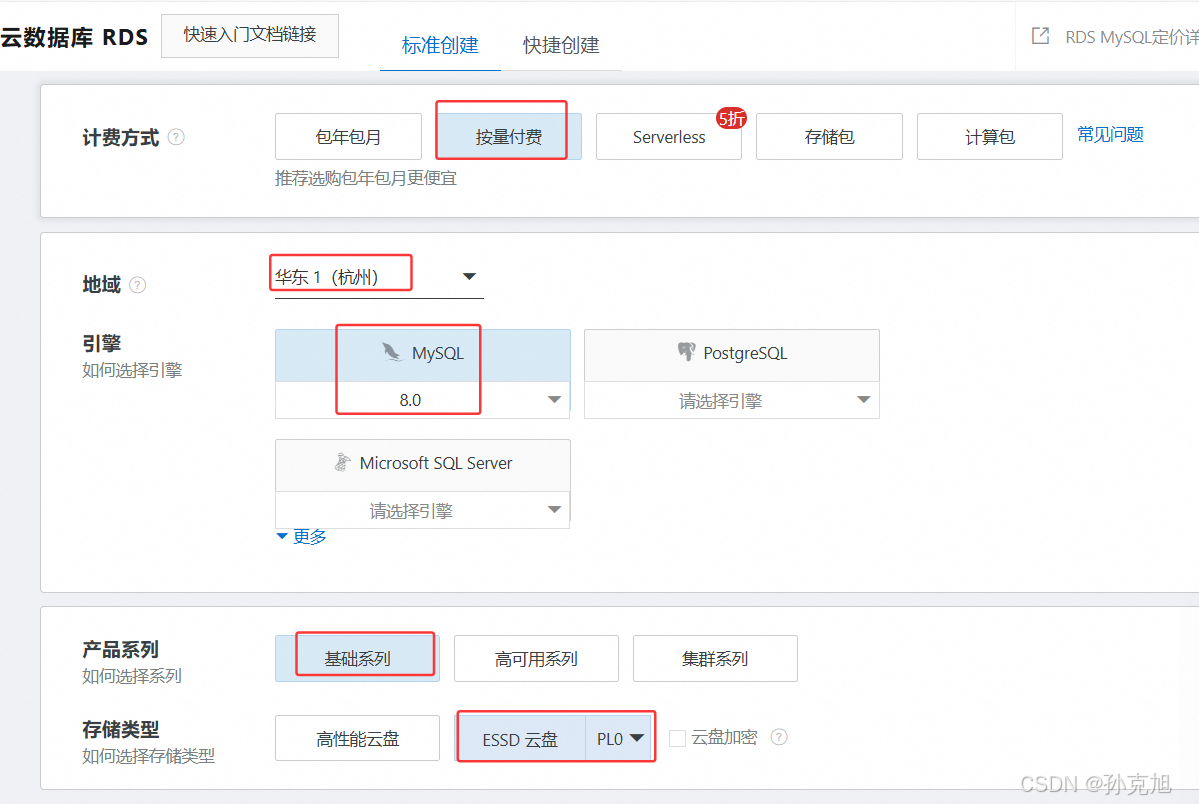Image resolution: width=1199 pixels, height=804 pixels.
Task: Choose 高可用系列 product series
Action: pos(536,658)
